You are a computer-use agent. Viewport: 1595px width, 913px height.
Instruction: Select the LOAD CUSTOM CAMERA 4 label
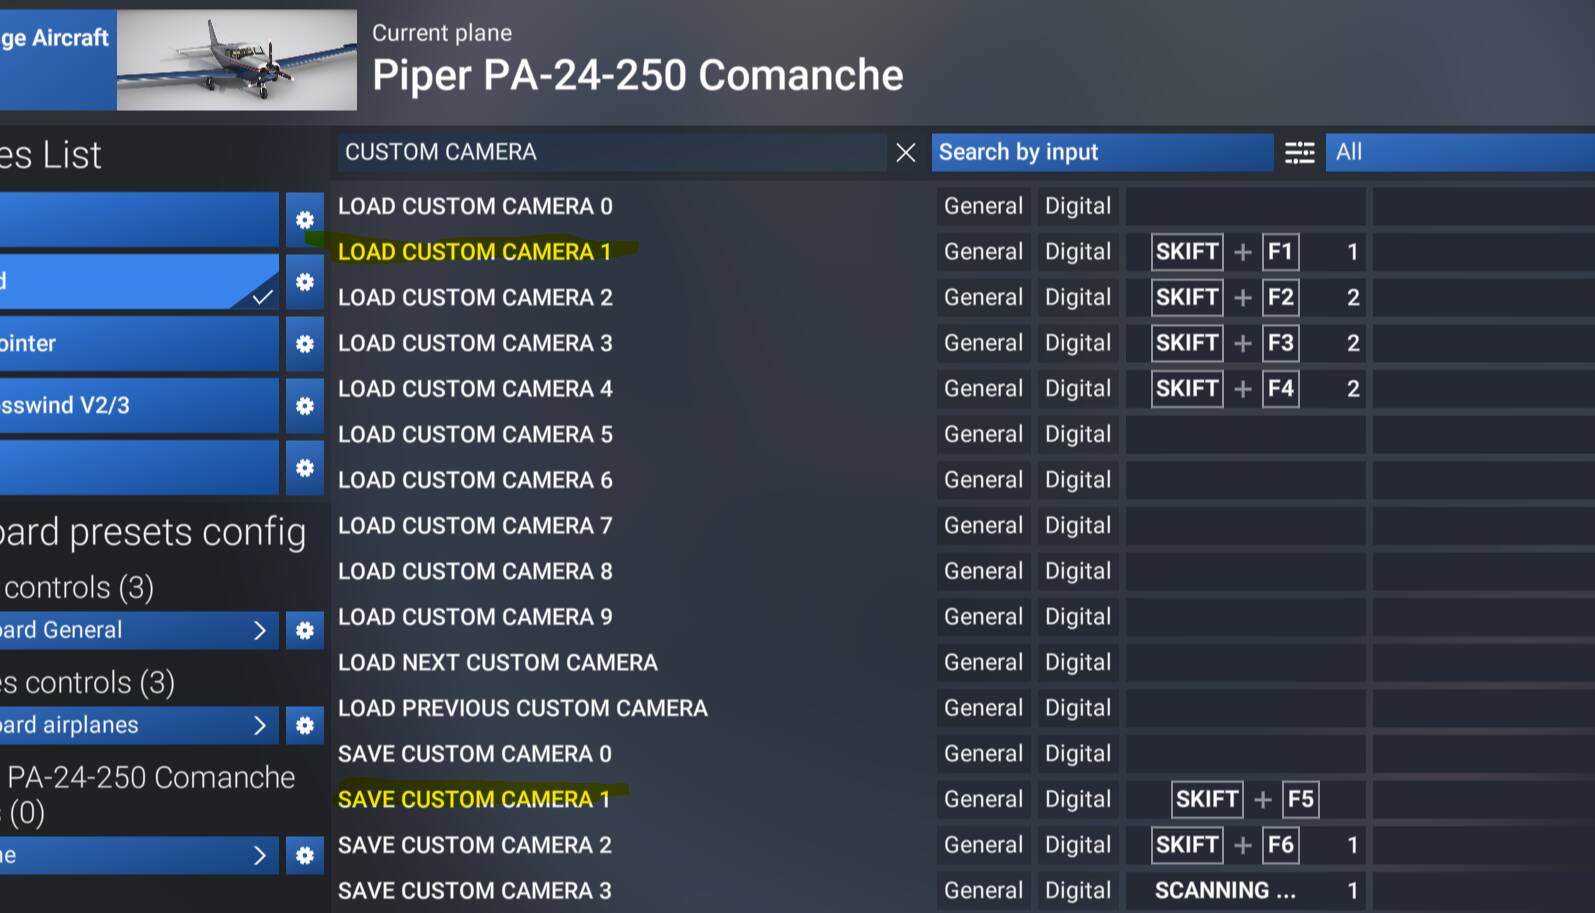475,389
